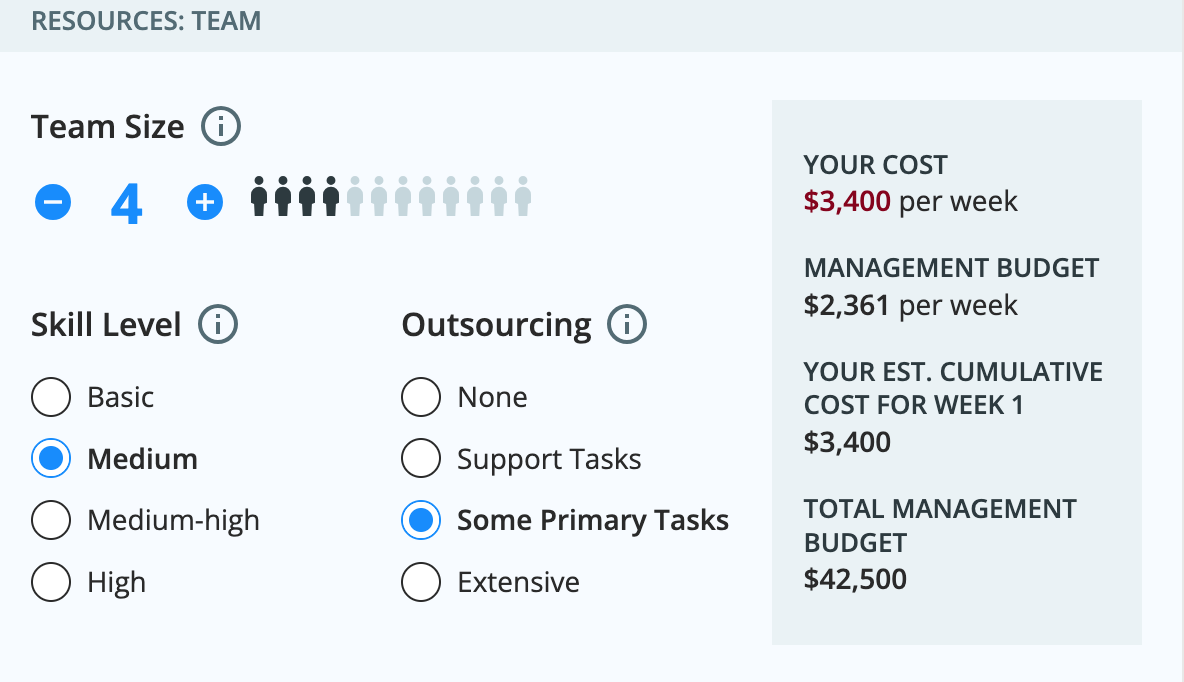The image size is (1184, 682).
Task: Open the Outsourcing info tooltip
Action: tap(628, 324)
